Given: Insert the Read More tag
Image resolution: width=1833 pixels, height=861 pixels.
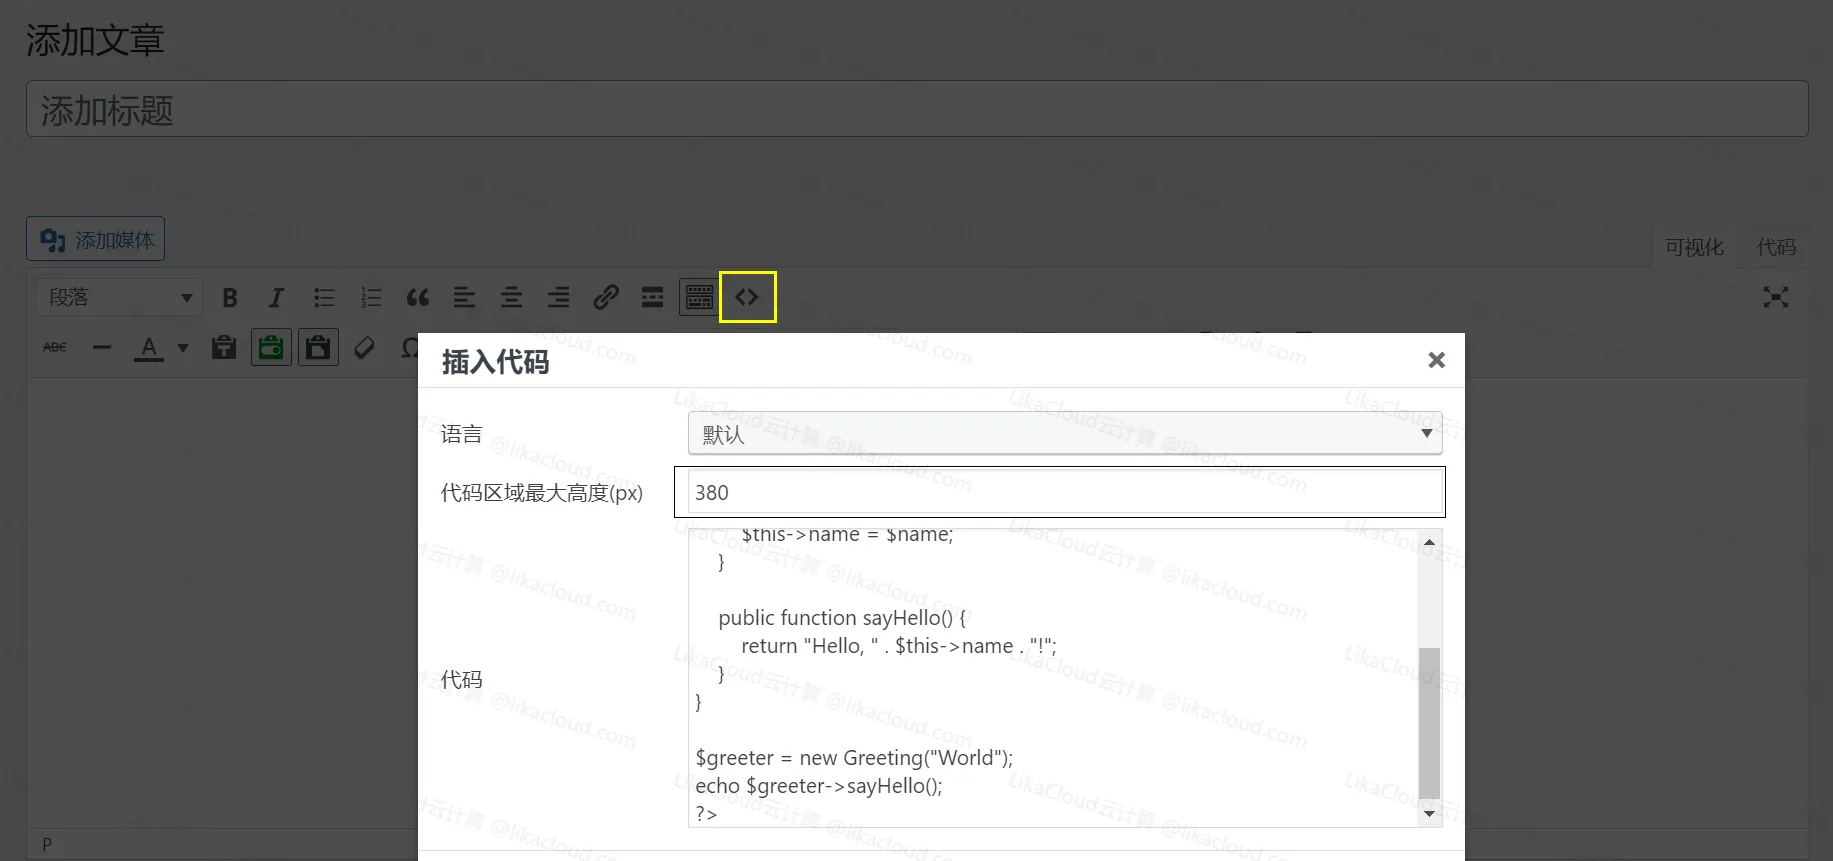Looking at the screenshot, I should point(652,297).
